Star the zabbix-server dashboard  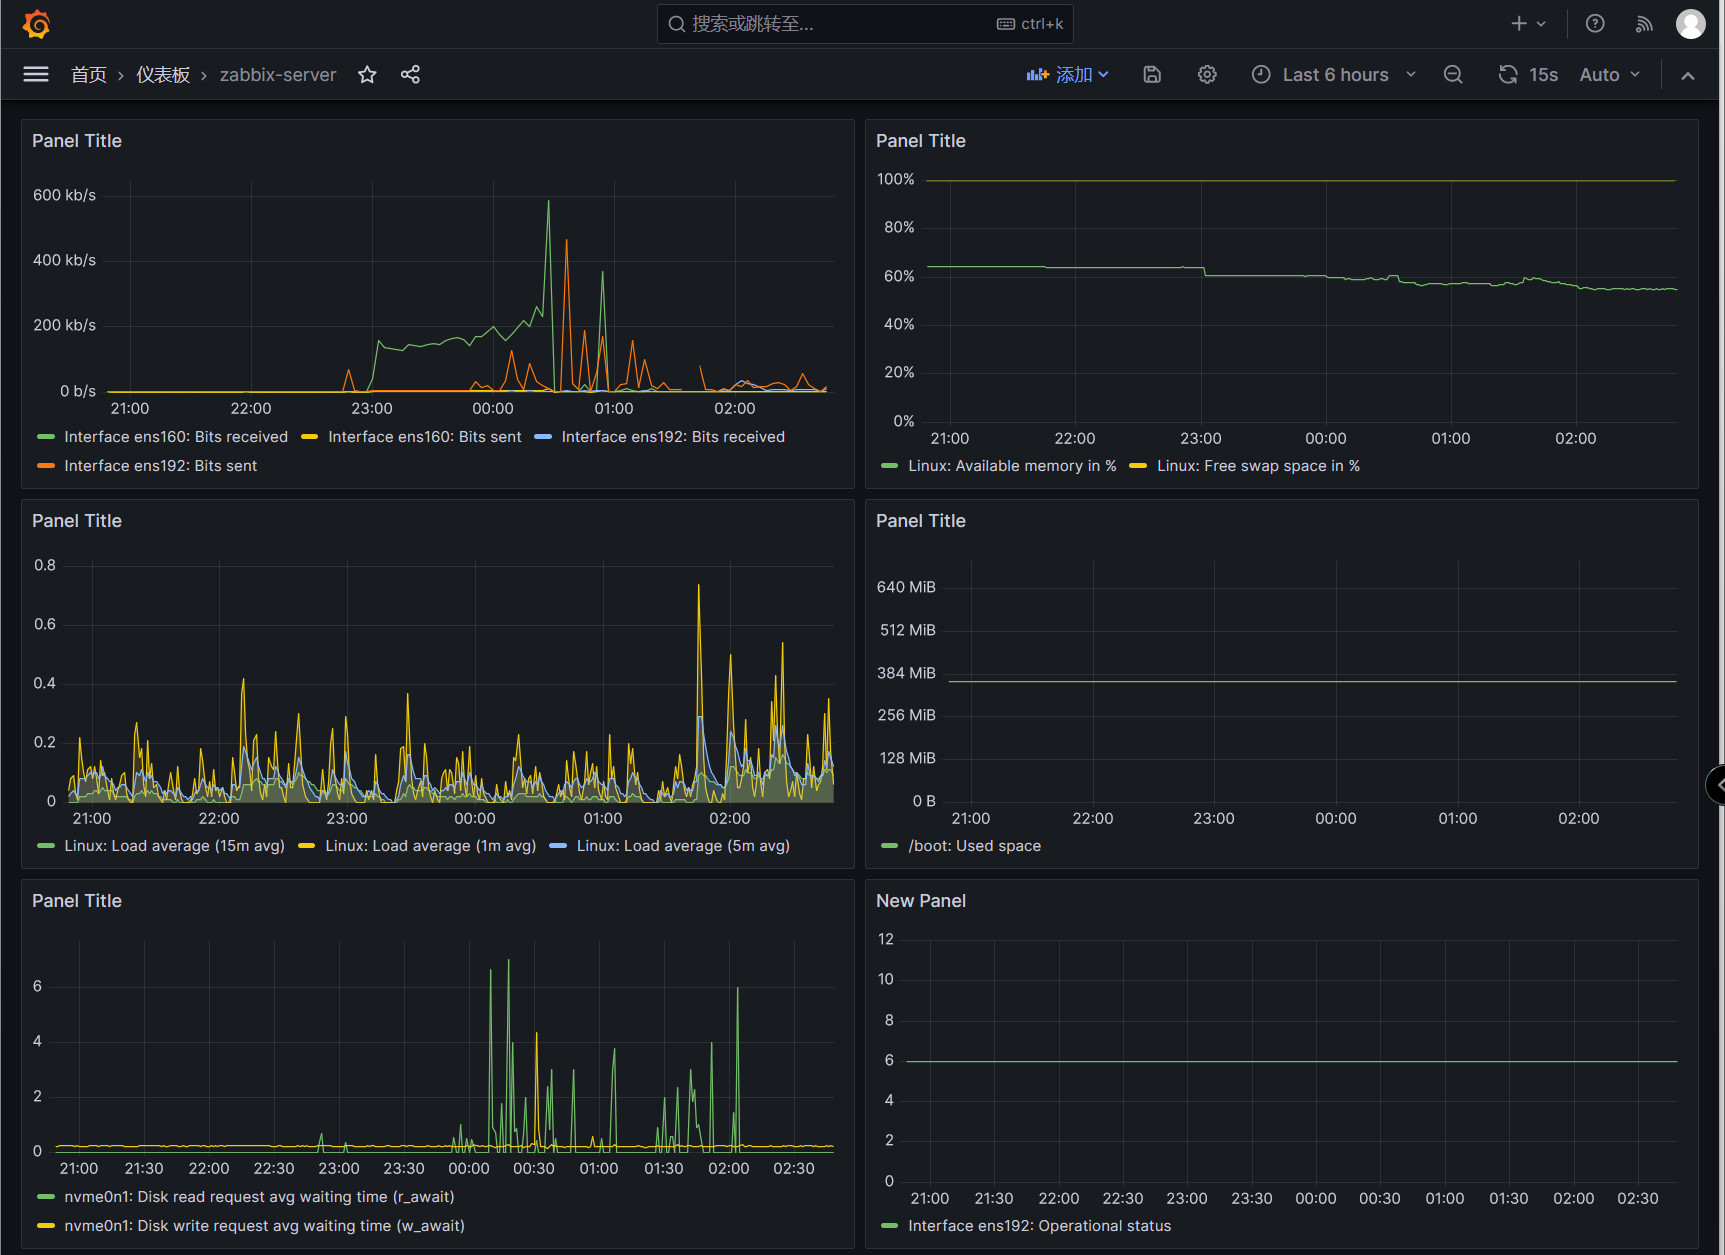(x=367, y=75)
